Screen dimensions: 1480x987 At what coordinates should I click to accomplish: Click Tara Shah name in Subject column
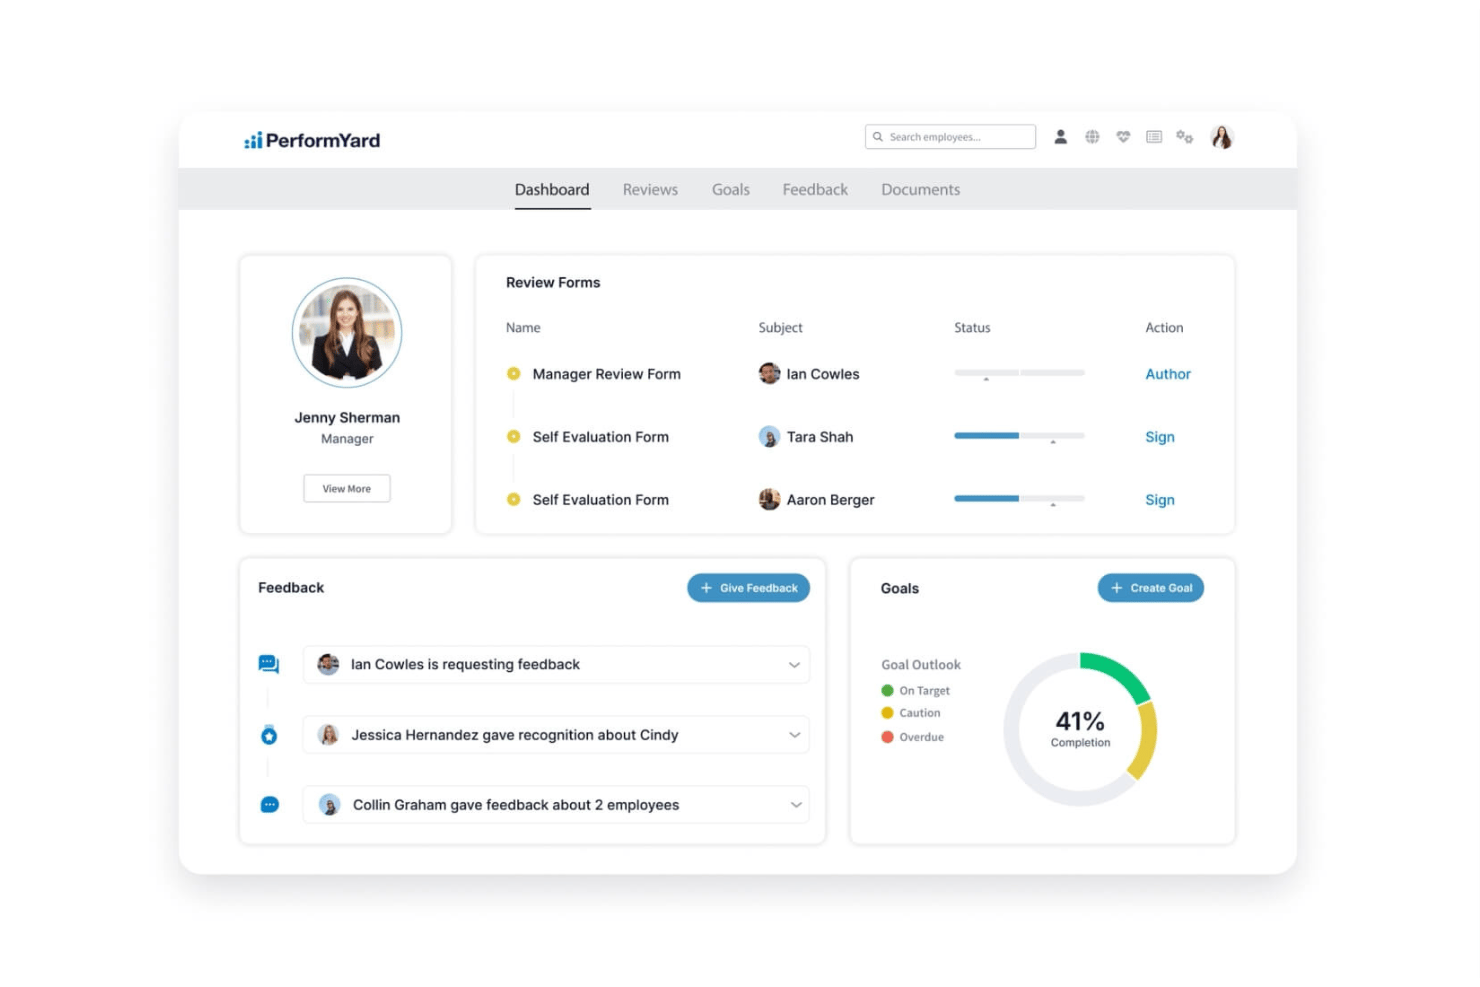click(820, 437)
